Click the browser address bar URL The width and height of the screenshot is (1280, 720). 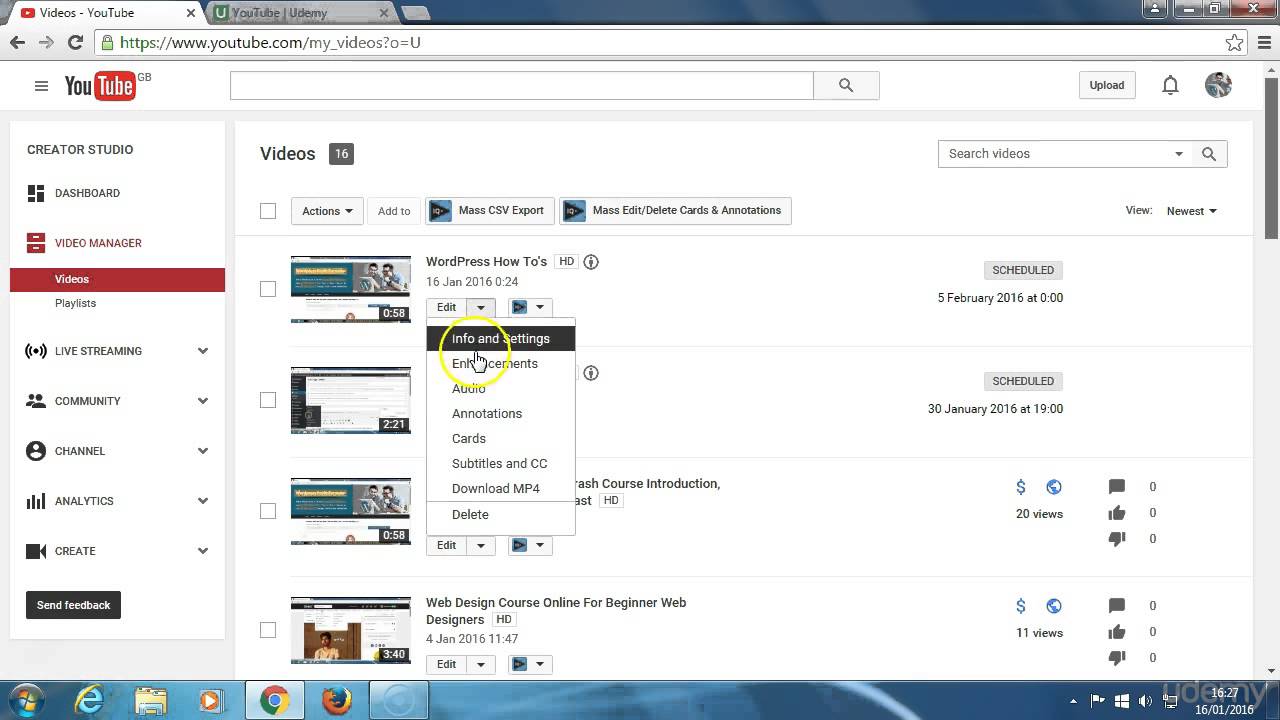pyautogui.click(x=270, y=43)
